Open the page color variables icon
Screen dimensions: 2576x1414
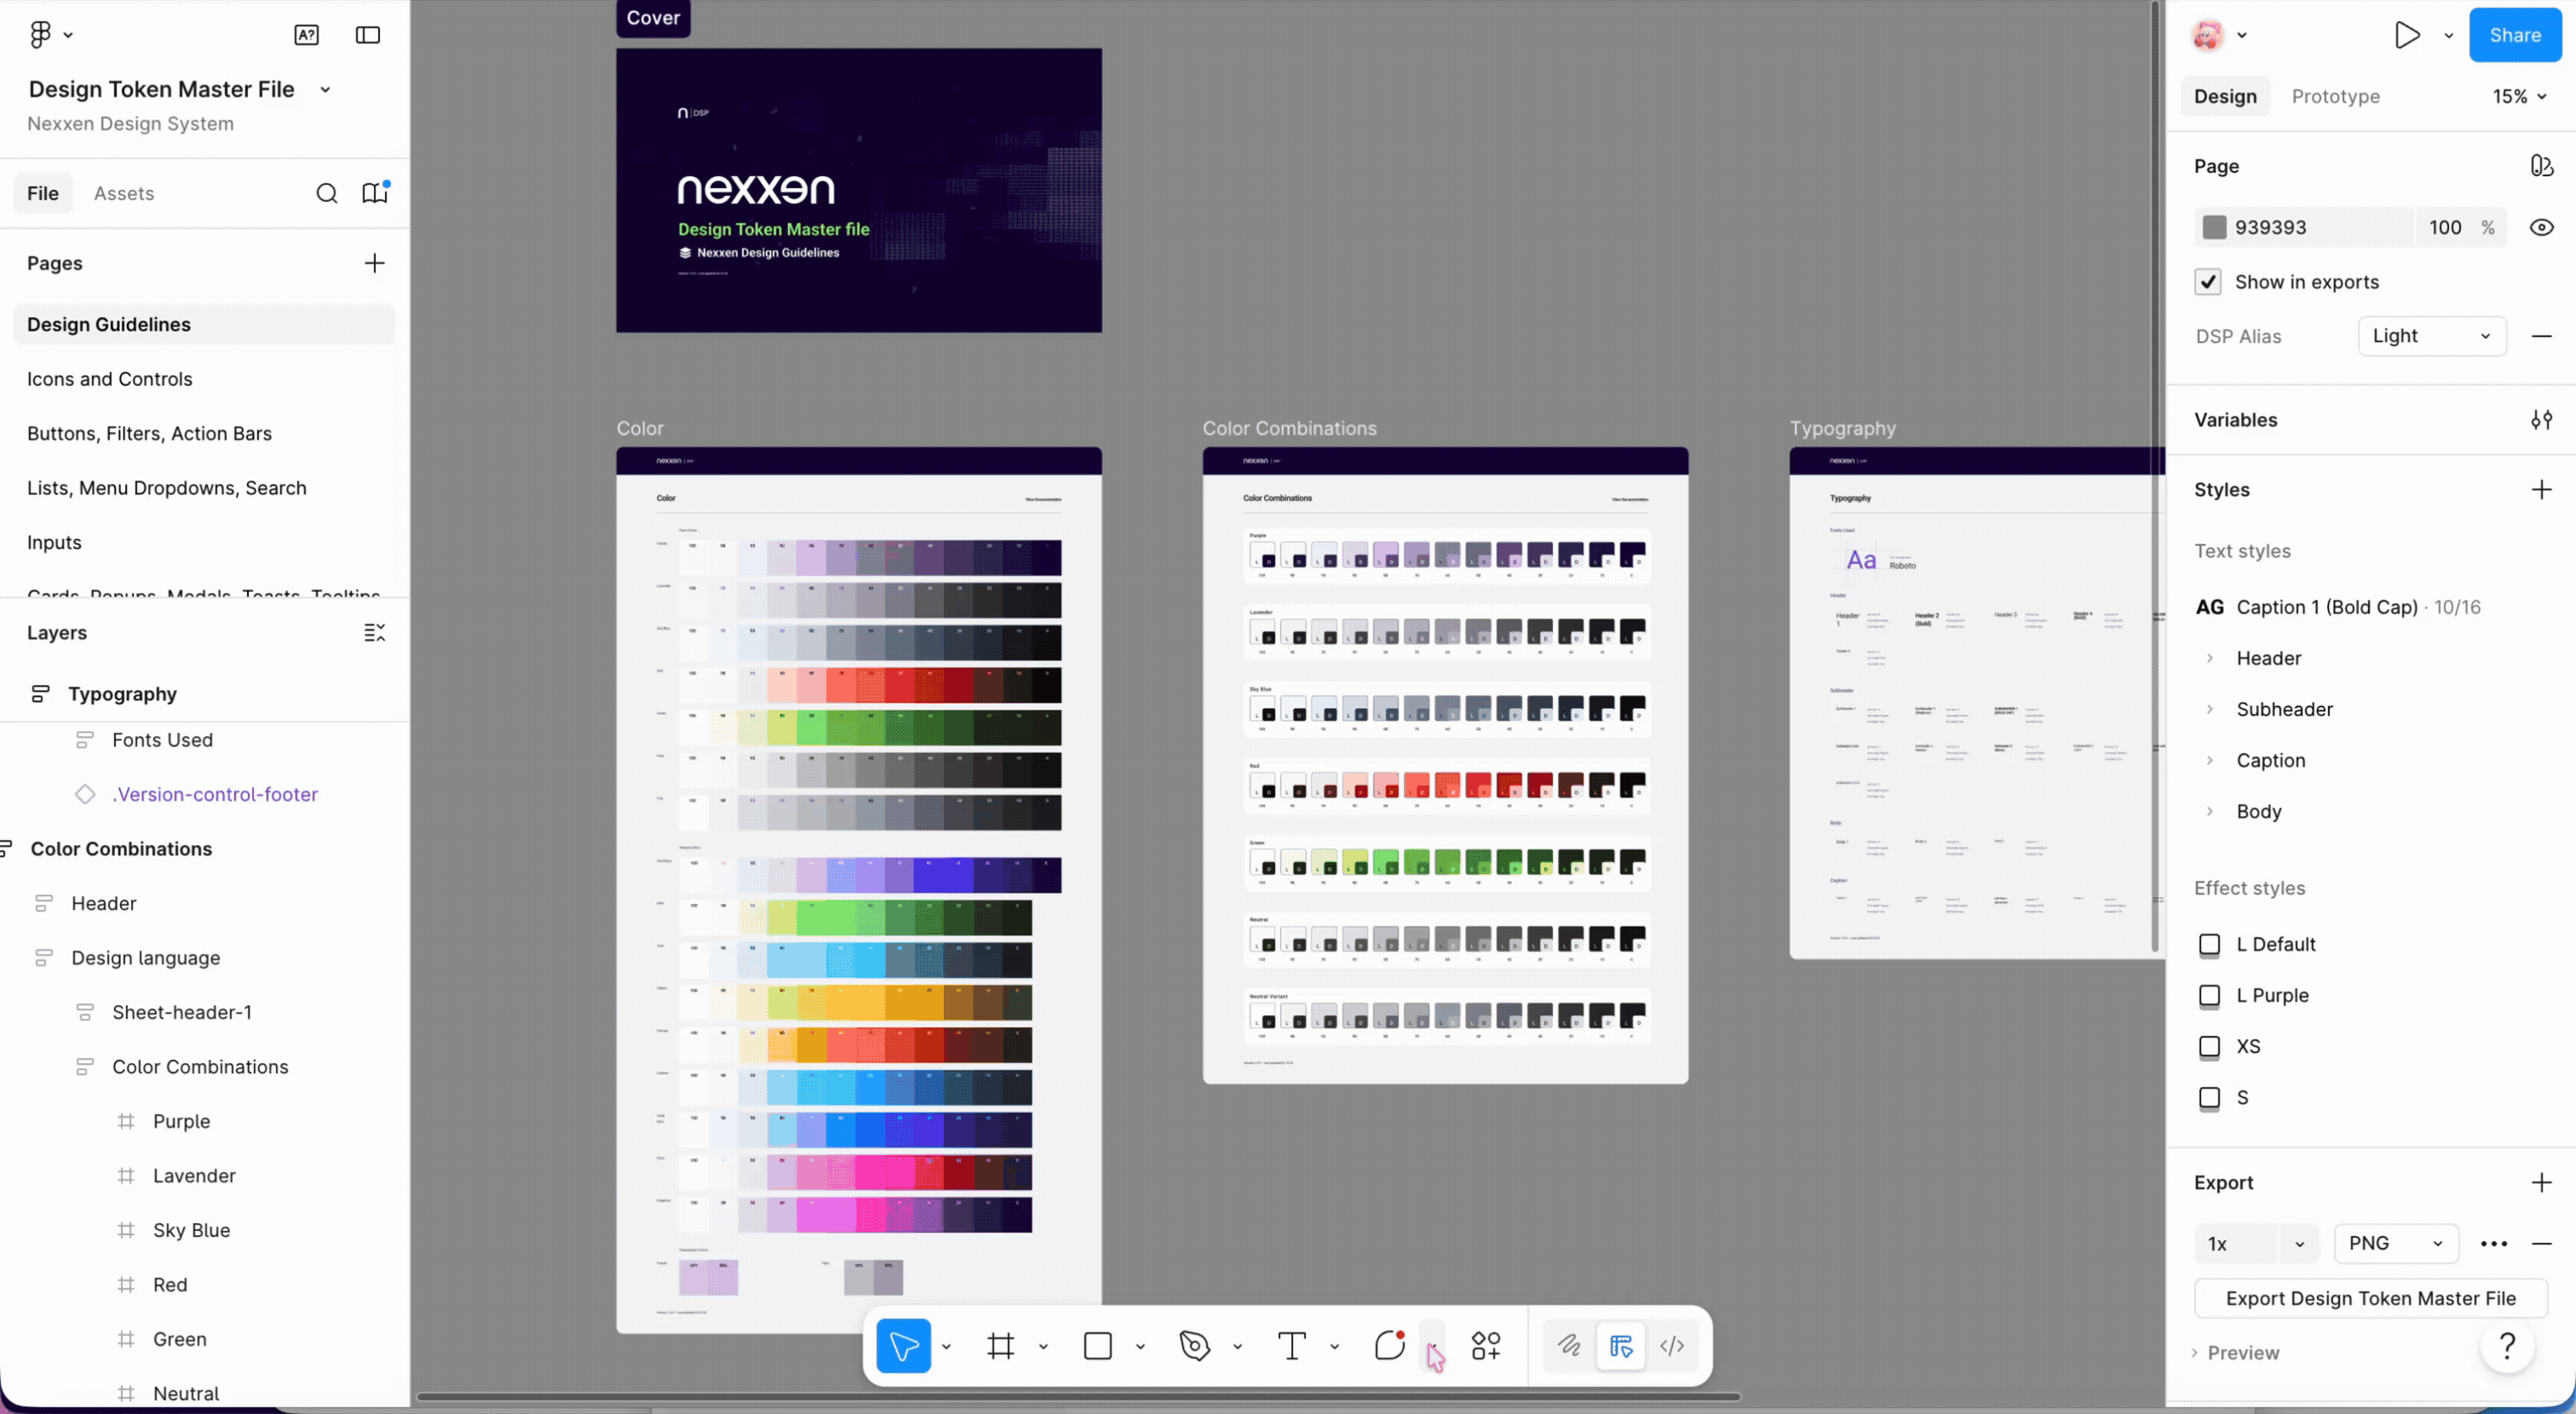coord(2541,166)
